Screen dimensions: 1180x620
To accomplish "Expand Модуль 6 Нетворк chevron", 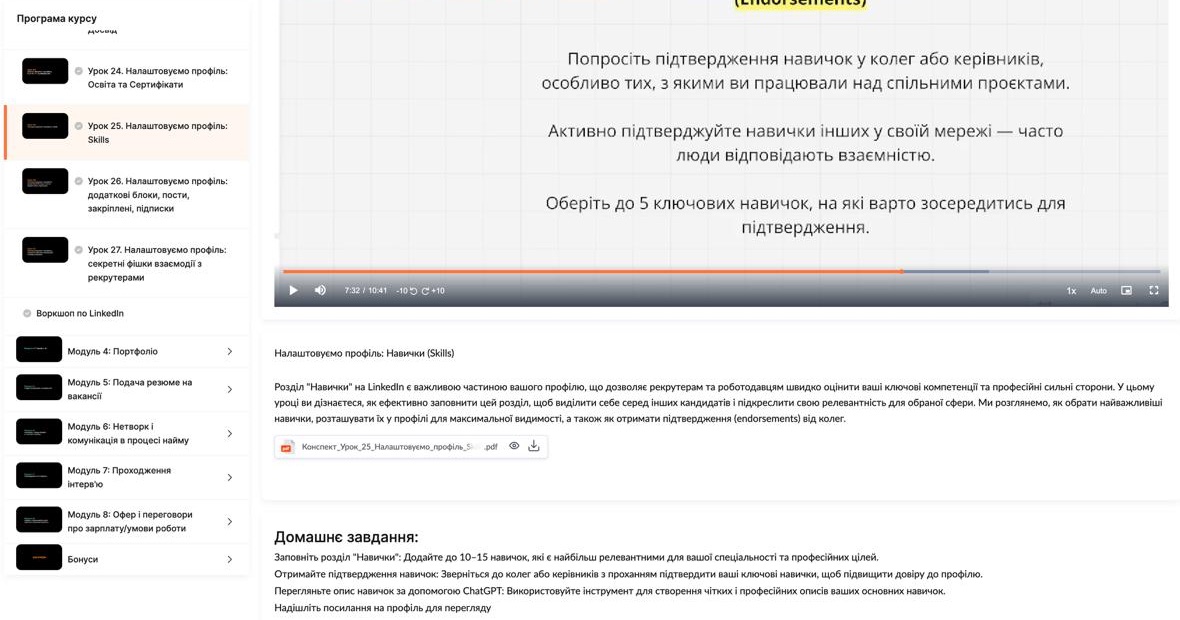I will [230, 433].
